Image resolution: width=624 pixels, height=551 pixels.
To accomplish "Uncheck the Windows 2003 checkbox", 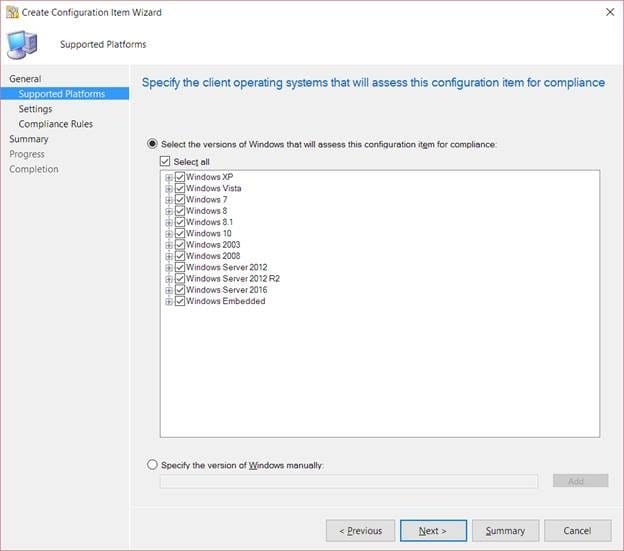I will (x=180, y=244).
